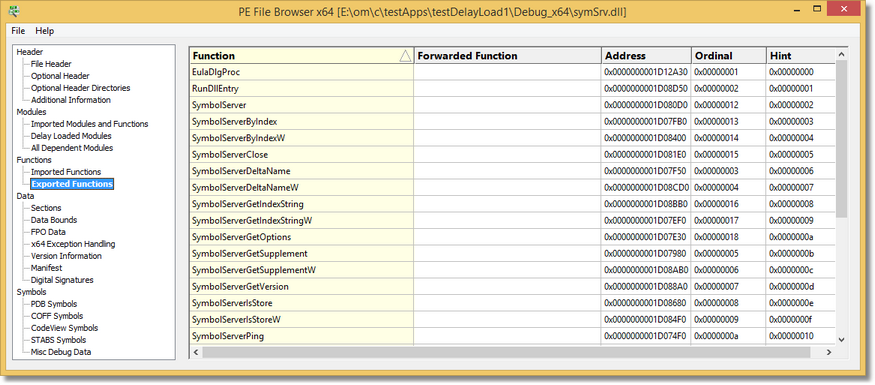Open Misc Debug Data view
The image size is (875, 385).
click(x=61, y=352)
